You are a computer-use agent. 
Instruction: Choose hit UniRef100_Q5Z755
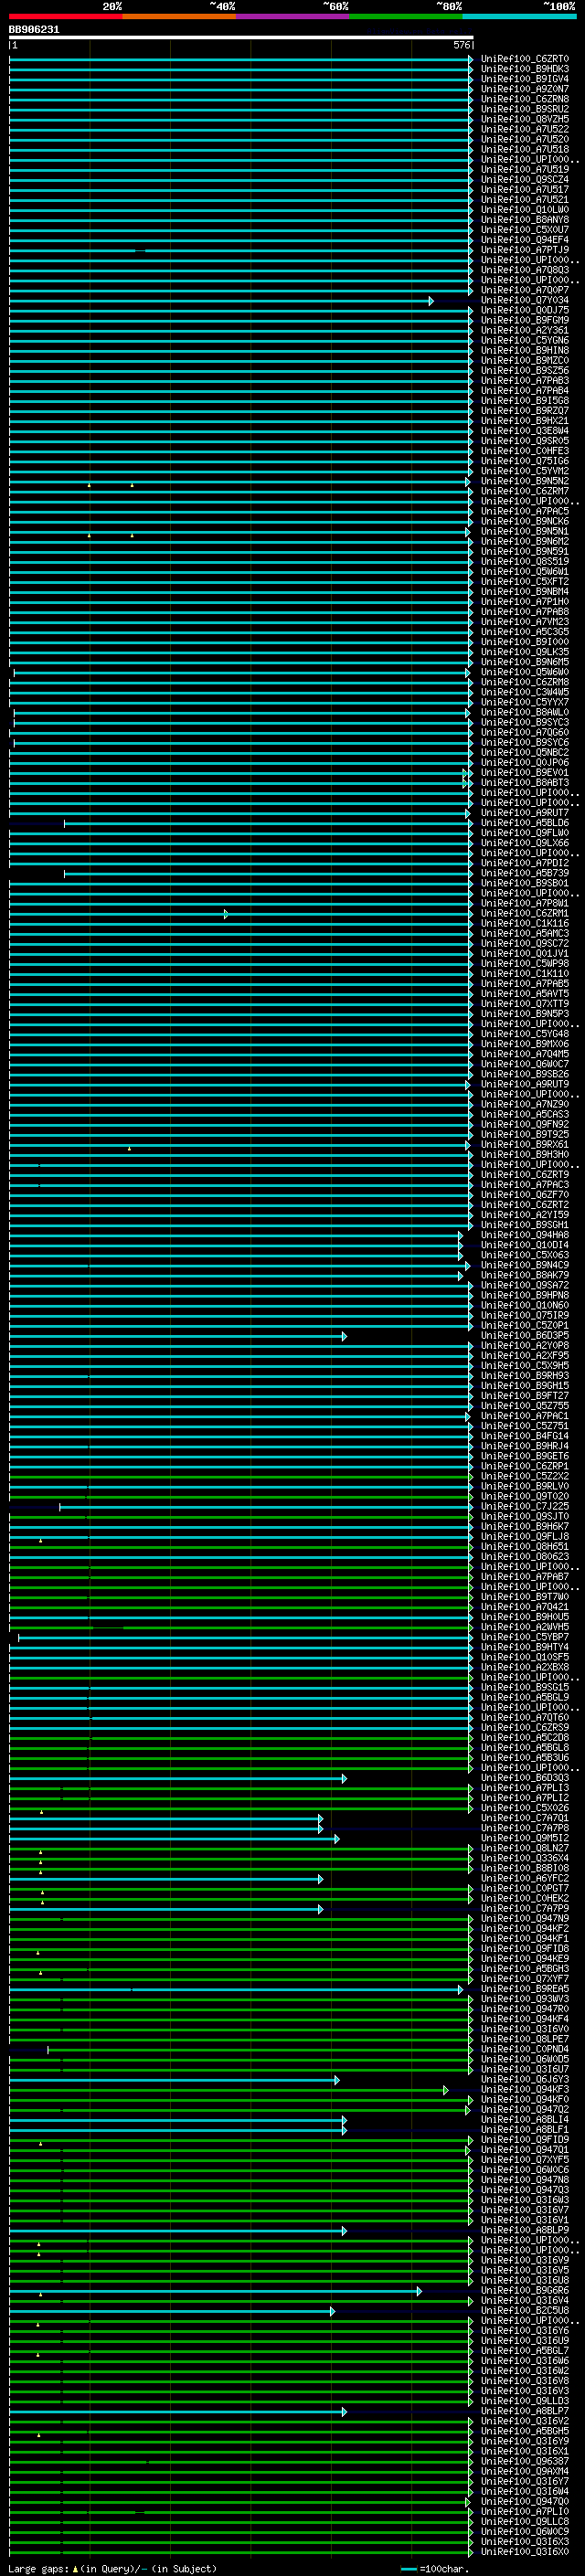click(525, 1406)
